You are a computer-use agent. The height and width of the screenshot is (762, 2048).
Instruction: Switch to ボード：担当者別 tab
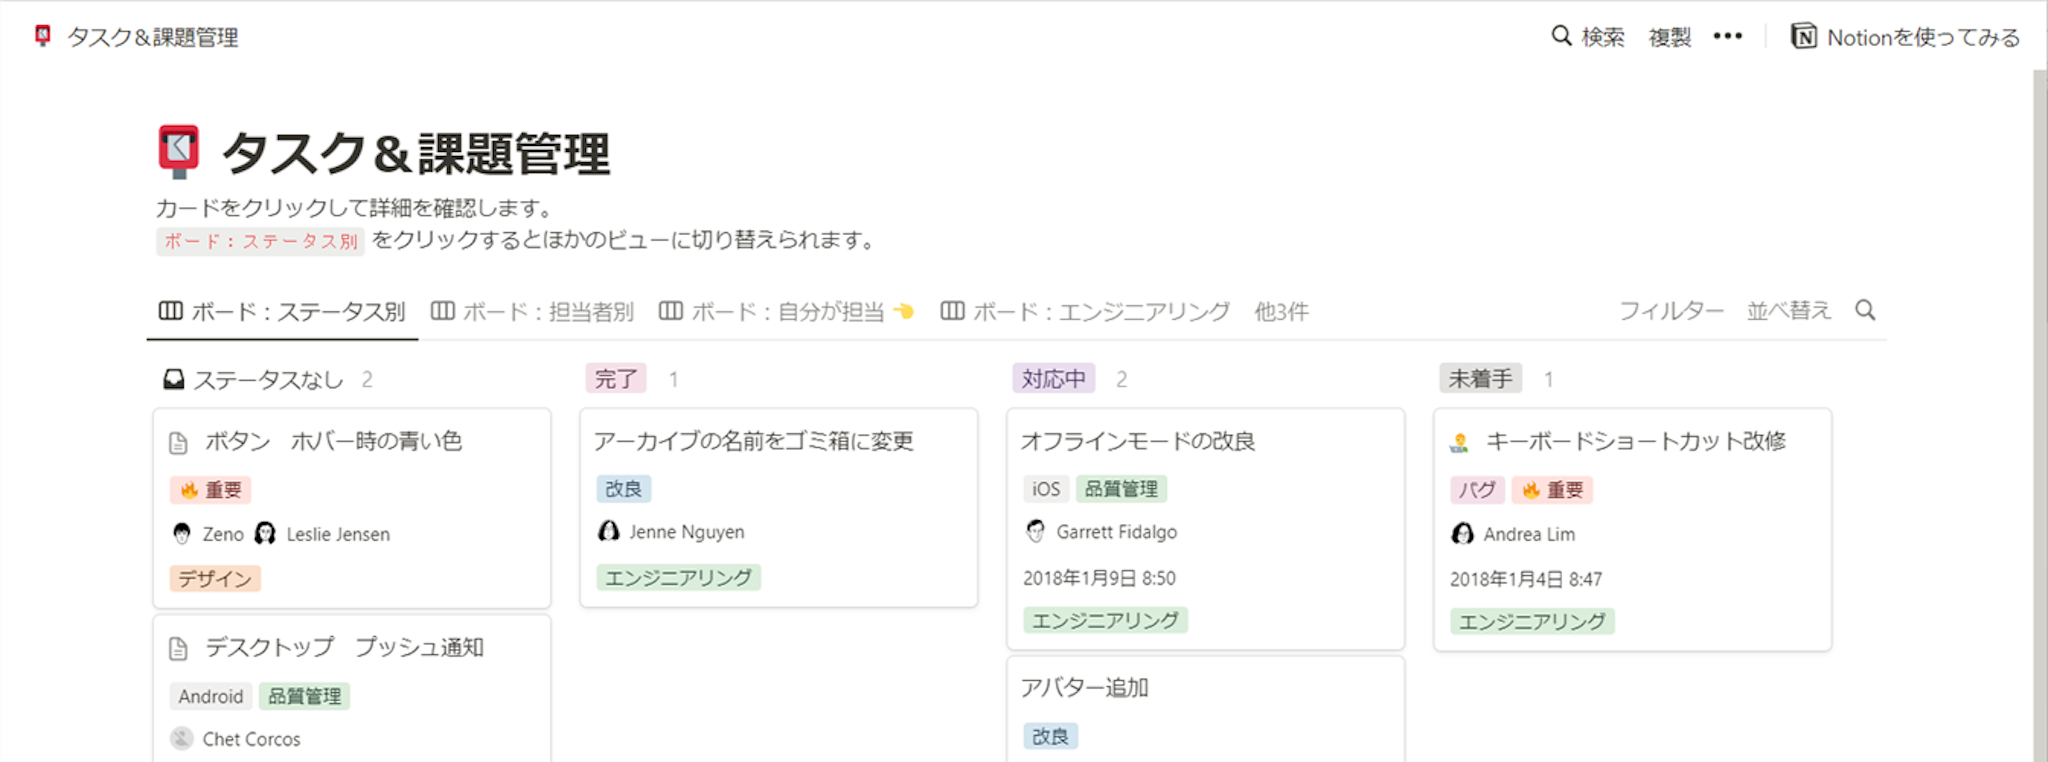[x=532, y=312]
